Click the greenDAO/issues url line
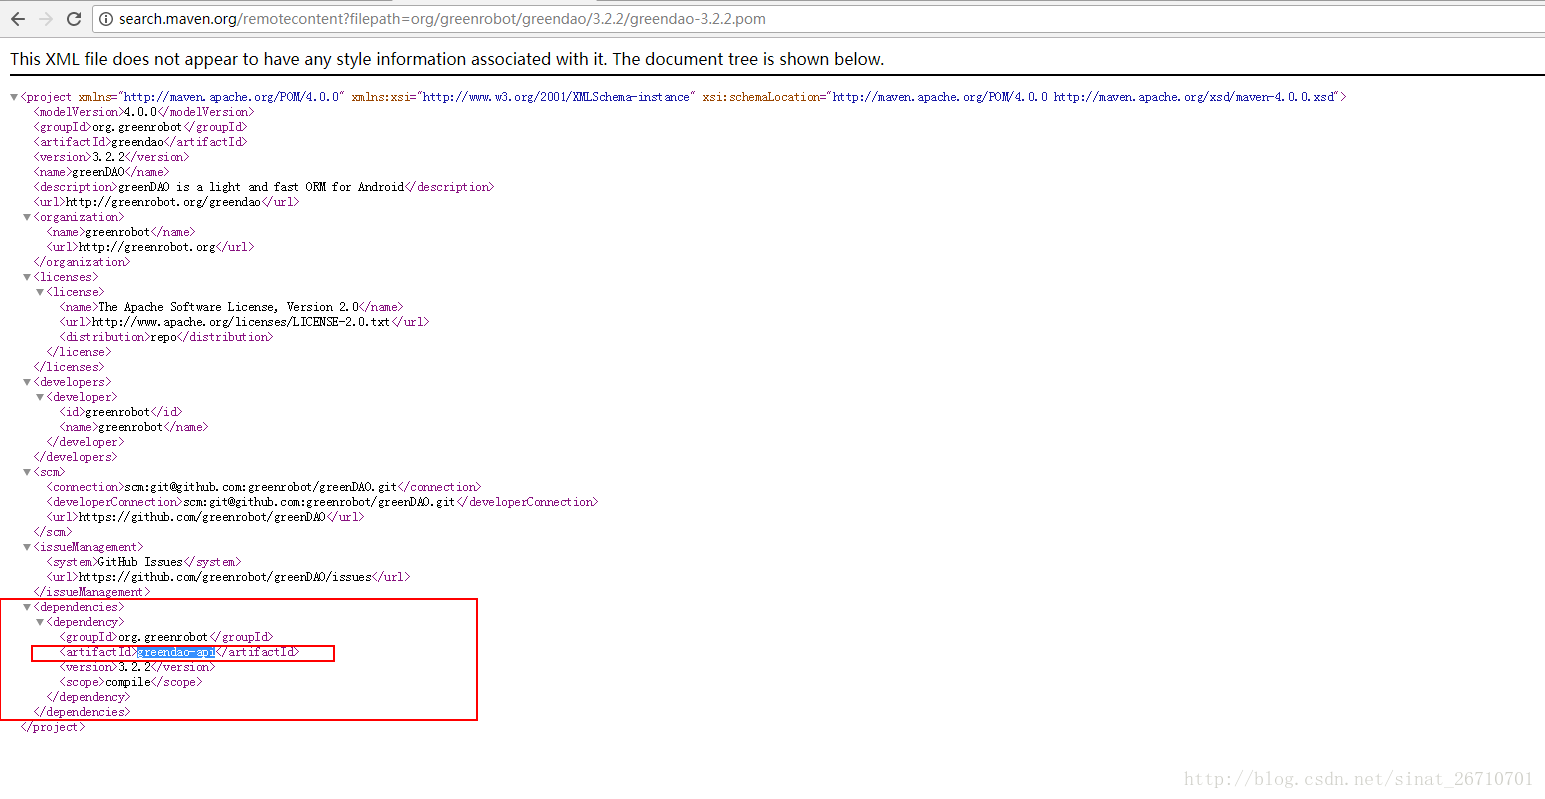The width and height of the screenshot is (1545, 799). pyautogui.click(x=228, y=577)
